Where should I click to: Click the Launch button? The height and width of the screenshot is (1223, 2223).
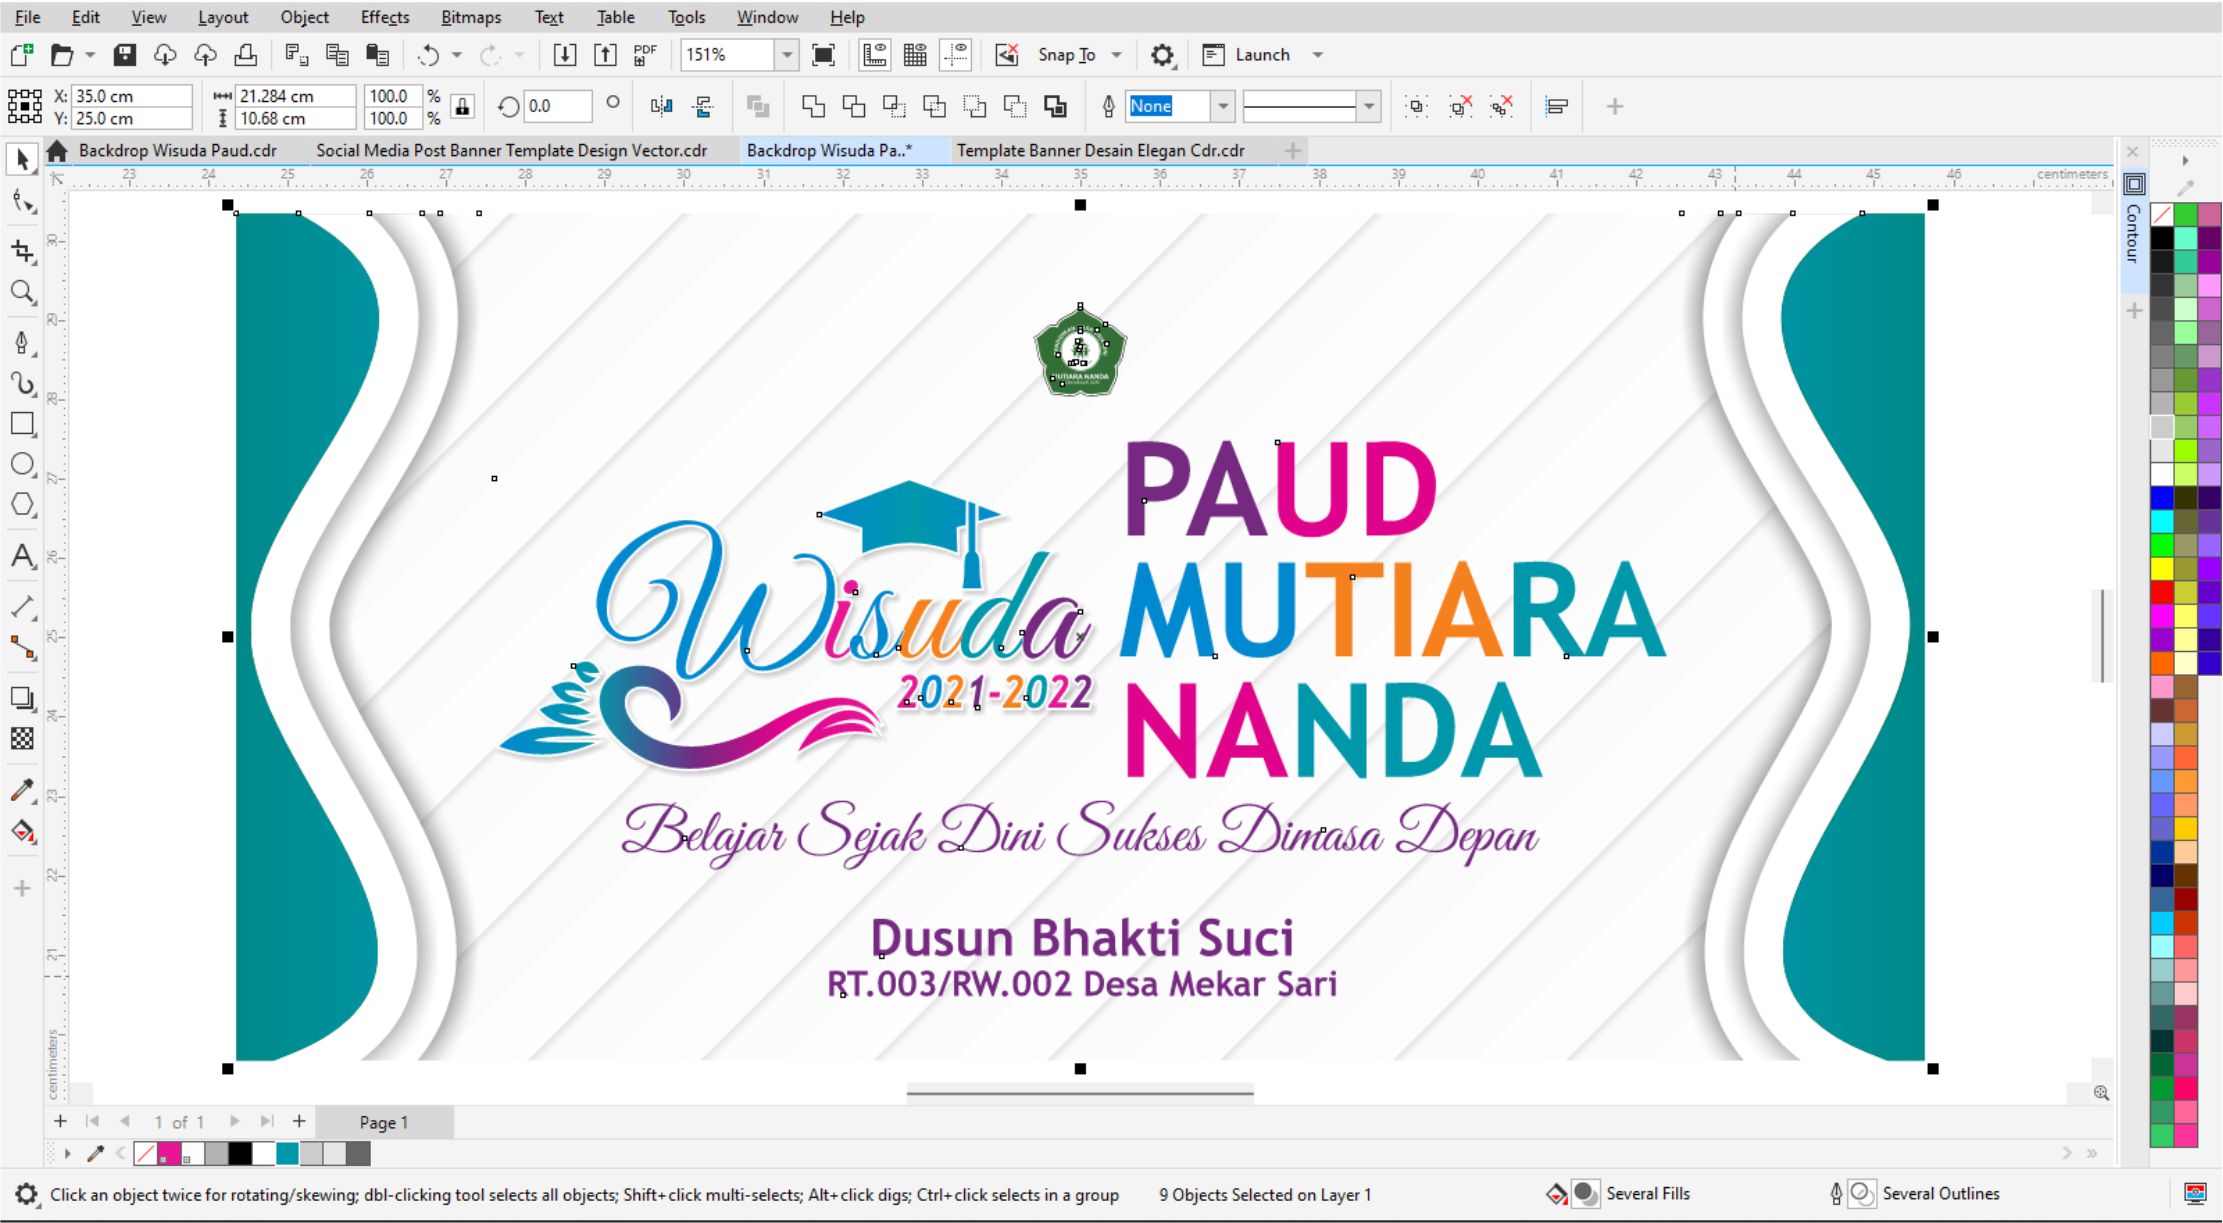tap(1246, 55)
